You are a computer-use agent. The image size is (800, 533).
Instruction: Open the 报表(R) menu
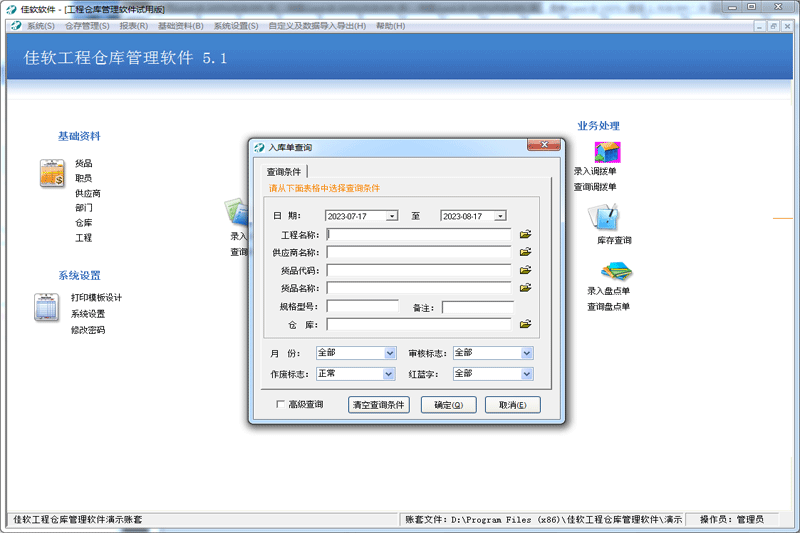[x=134, y=26]
